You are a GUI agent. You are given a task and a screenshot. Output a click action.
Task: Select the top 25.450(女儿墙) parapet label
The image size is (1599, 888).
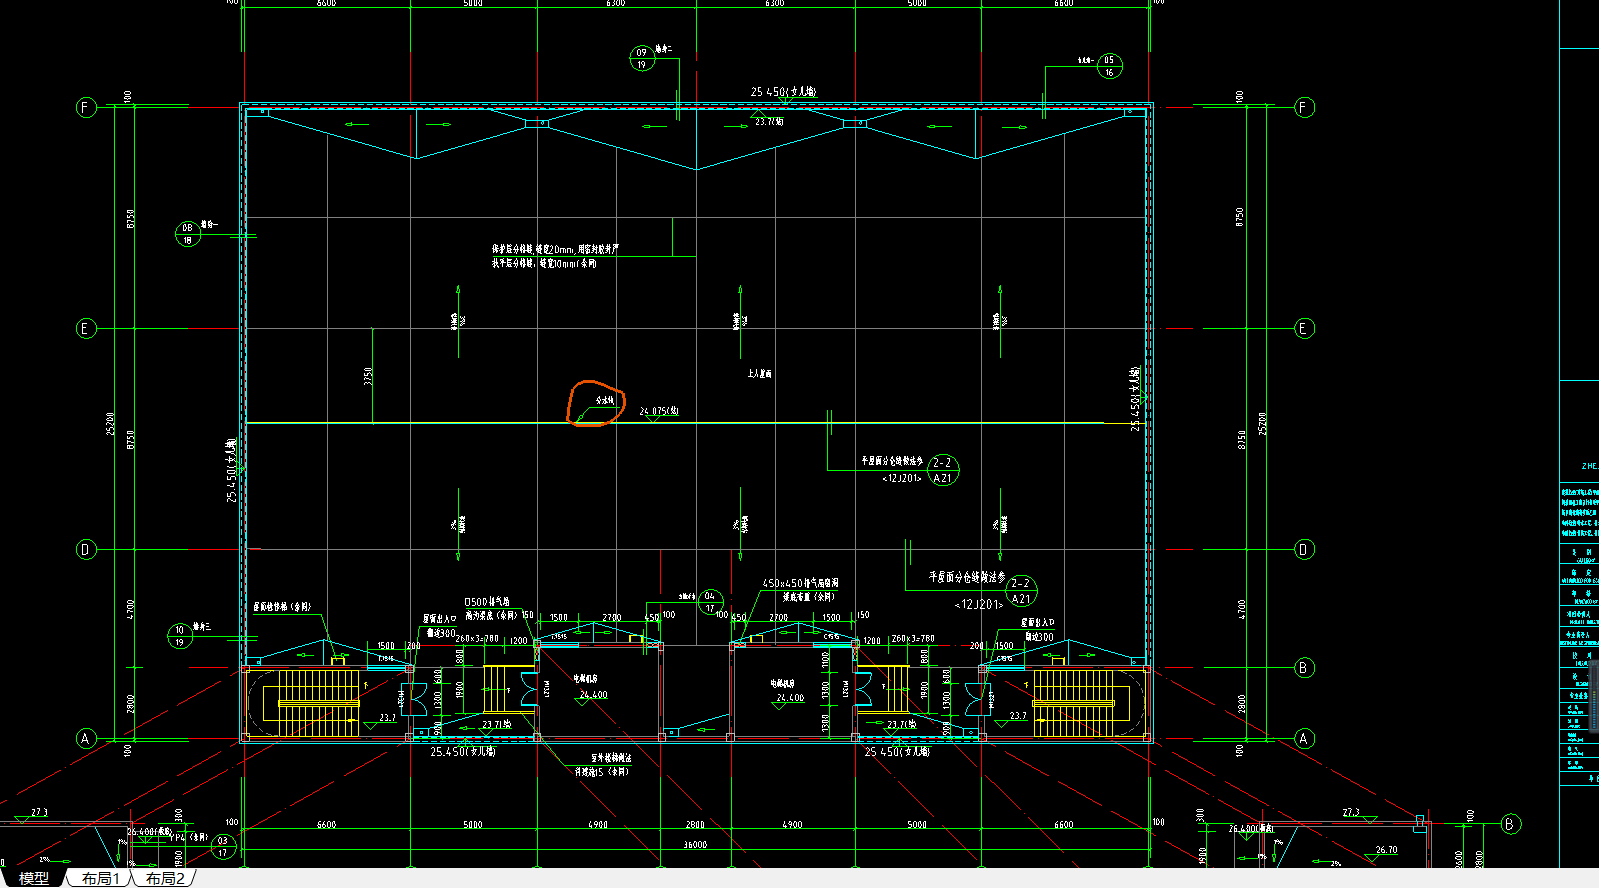point(783,92)
